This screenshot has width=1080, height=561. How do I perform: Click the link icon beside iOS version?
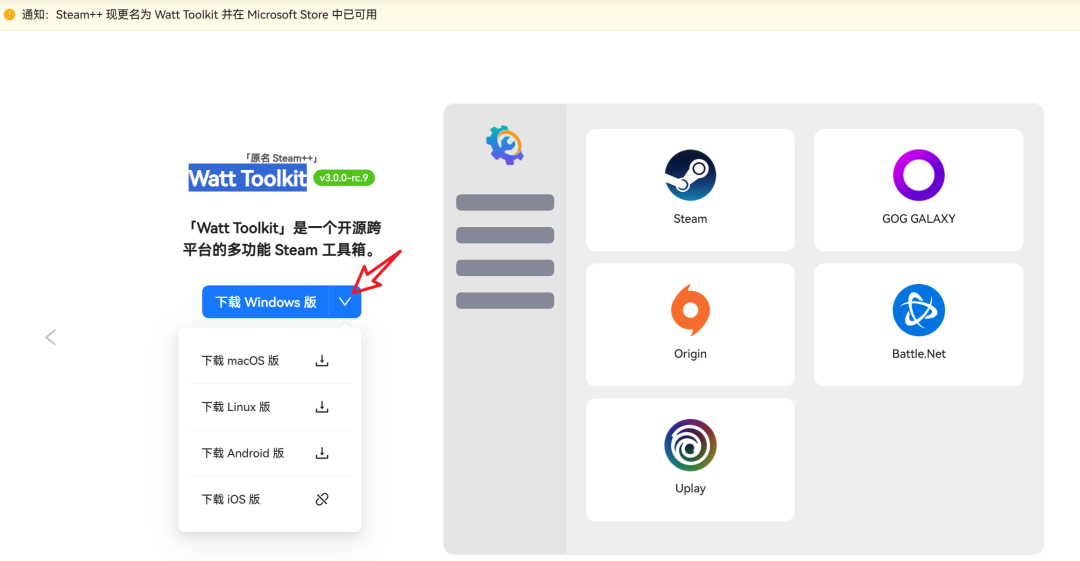pos(322,499)
